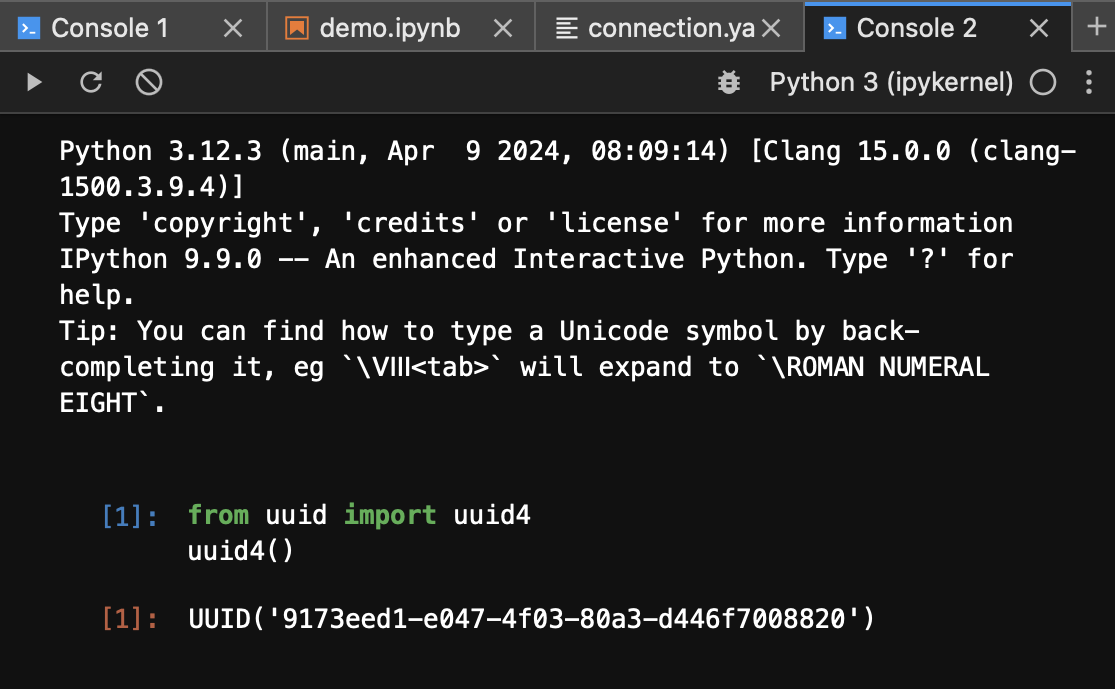Restart the kernel using the refresh icon

[90, 82]
